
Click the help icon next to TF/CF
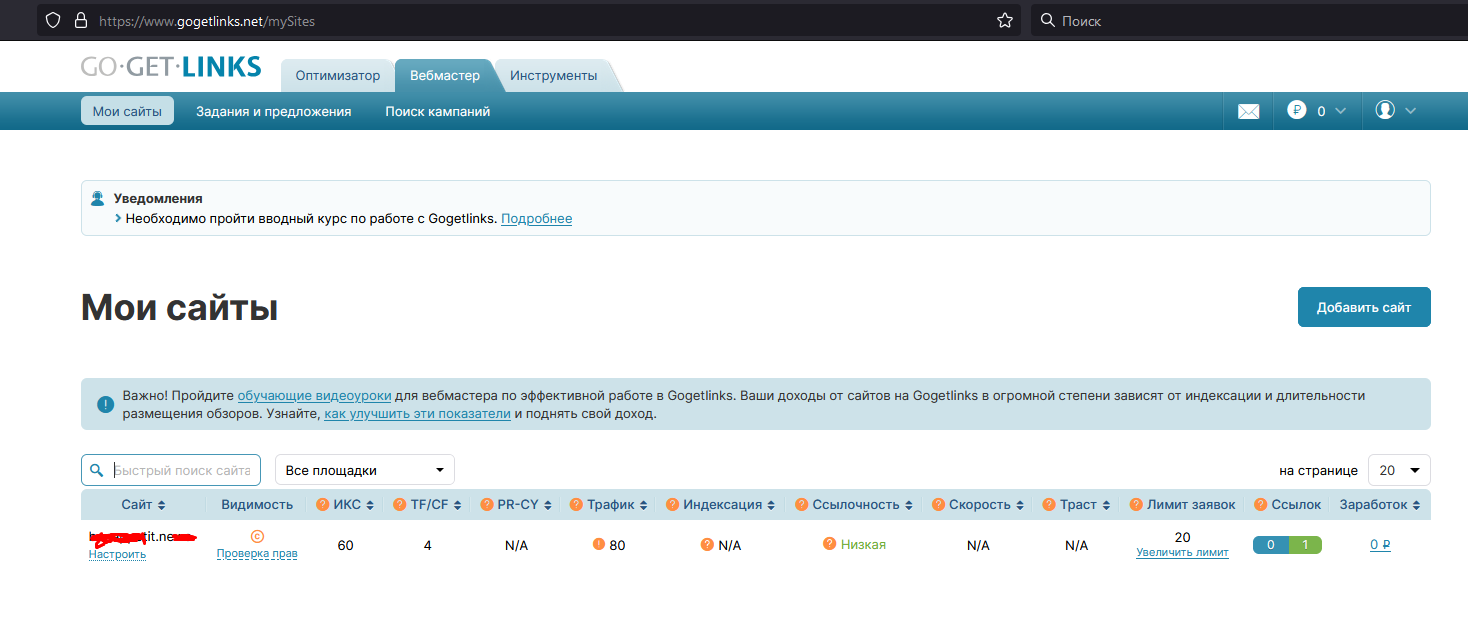click(399, 505)
